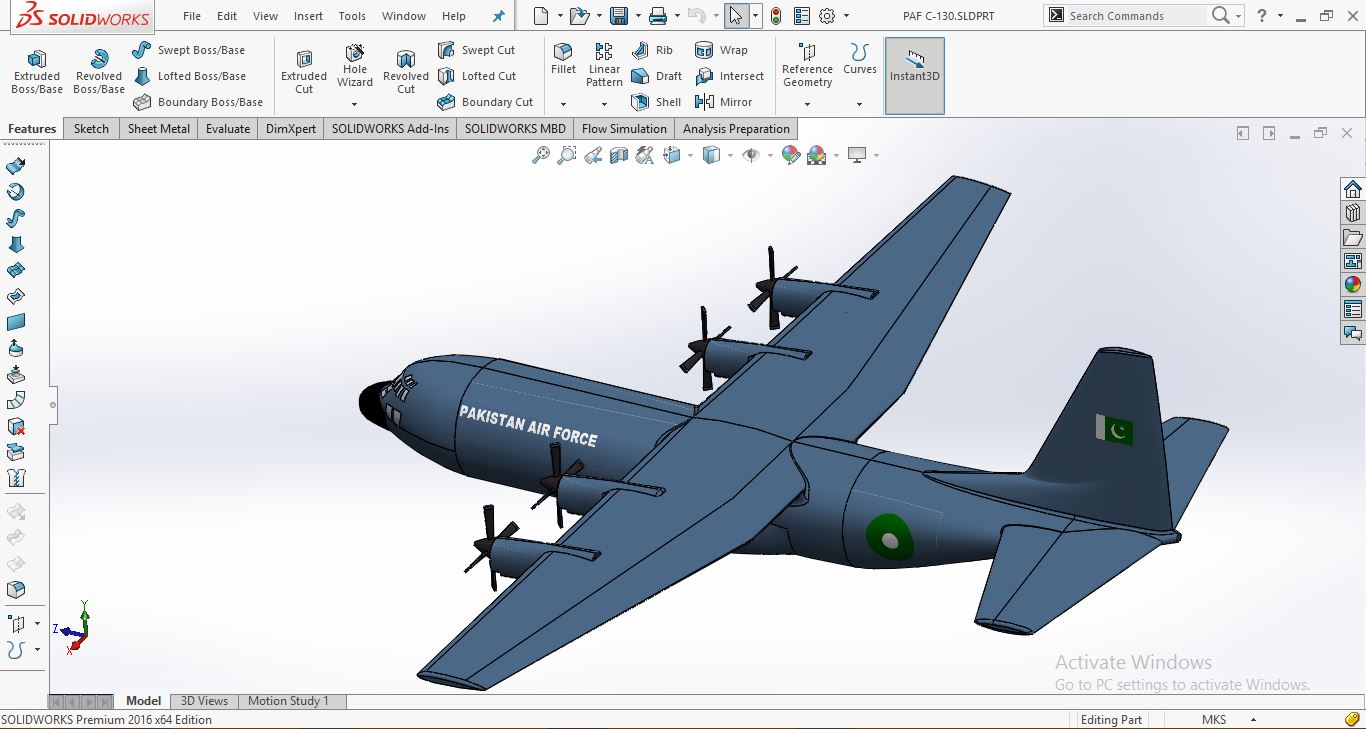Open the Options gear dropdown arrow
The height and width of the screenshot is (729, 1366).
(x=846, y=16)
